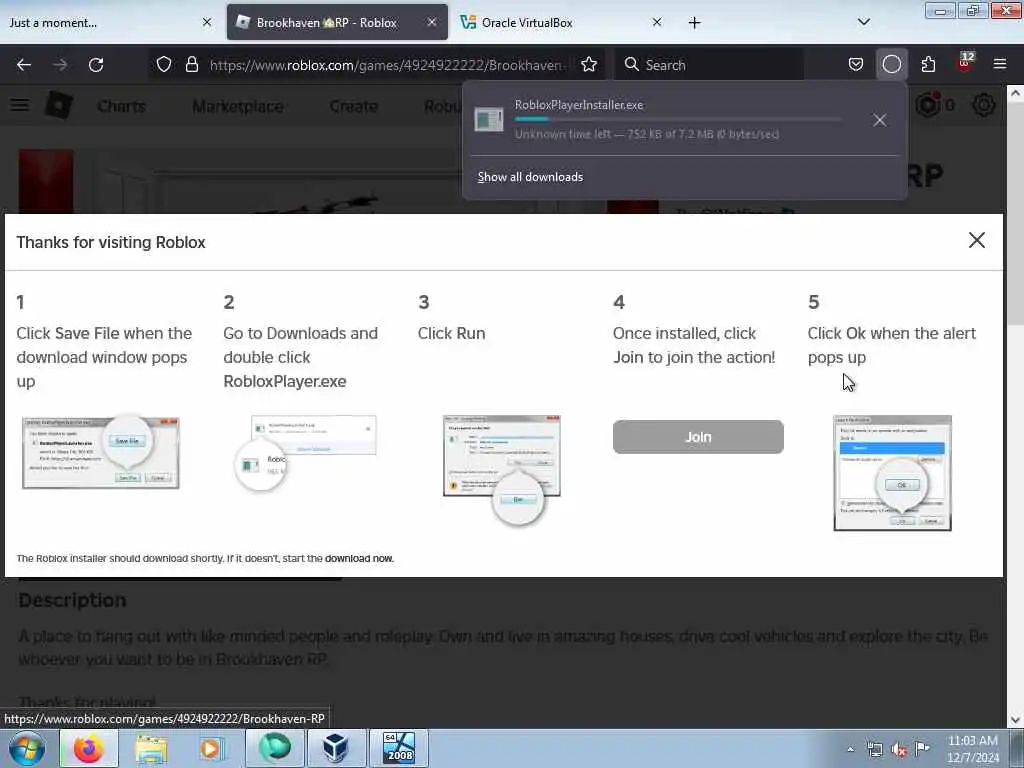Show hidden system tray icons
Image resolution: width=1024 pixels, height=768 pixels.
click(850, 749)
